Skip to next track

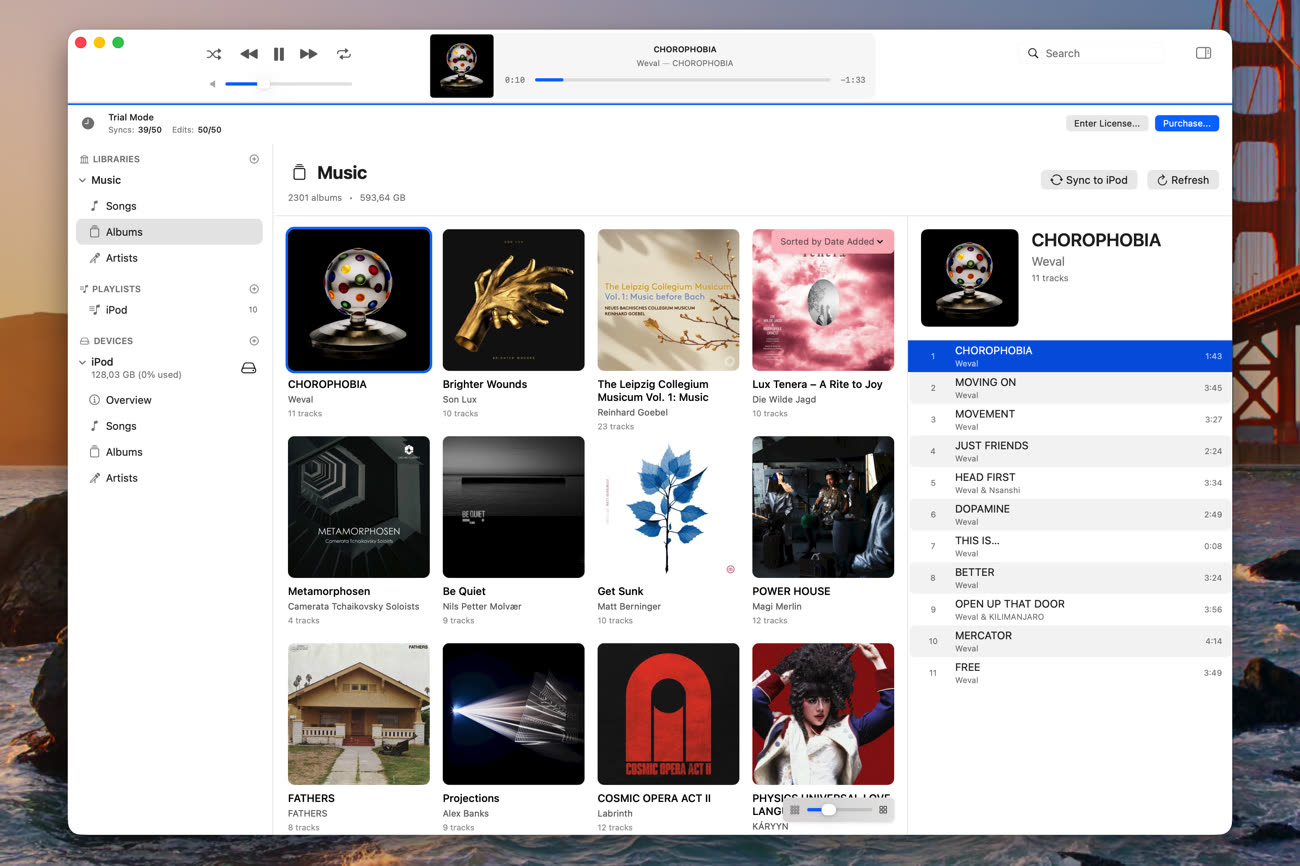[x=309, y=54]
